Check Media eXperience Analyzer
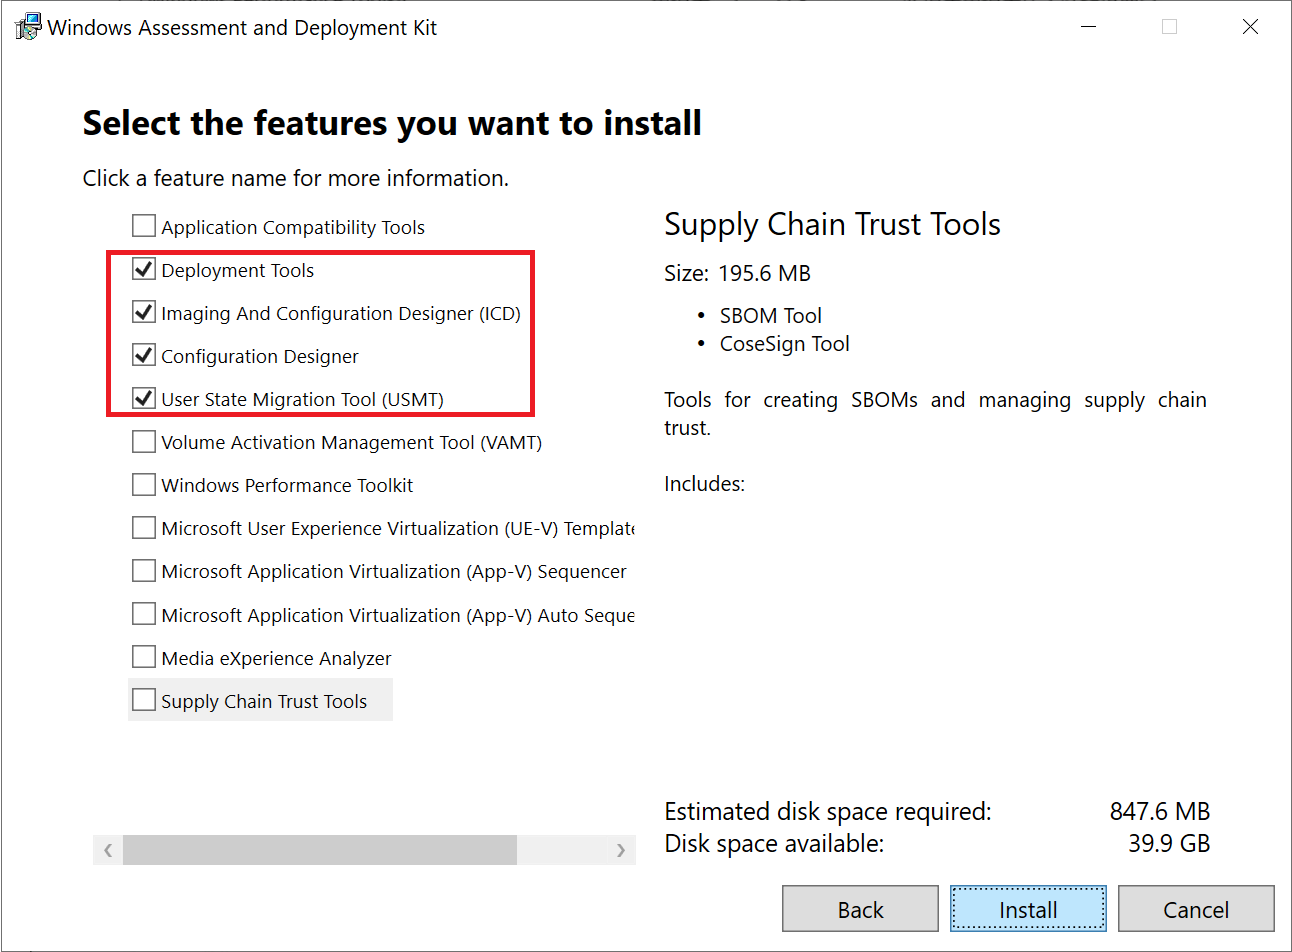The width and height of the screenshot is (1292, 952). pos(143,657)
